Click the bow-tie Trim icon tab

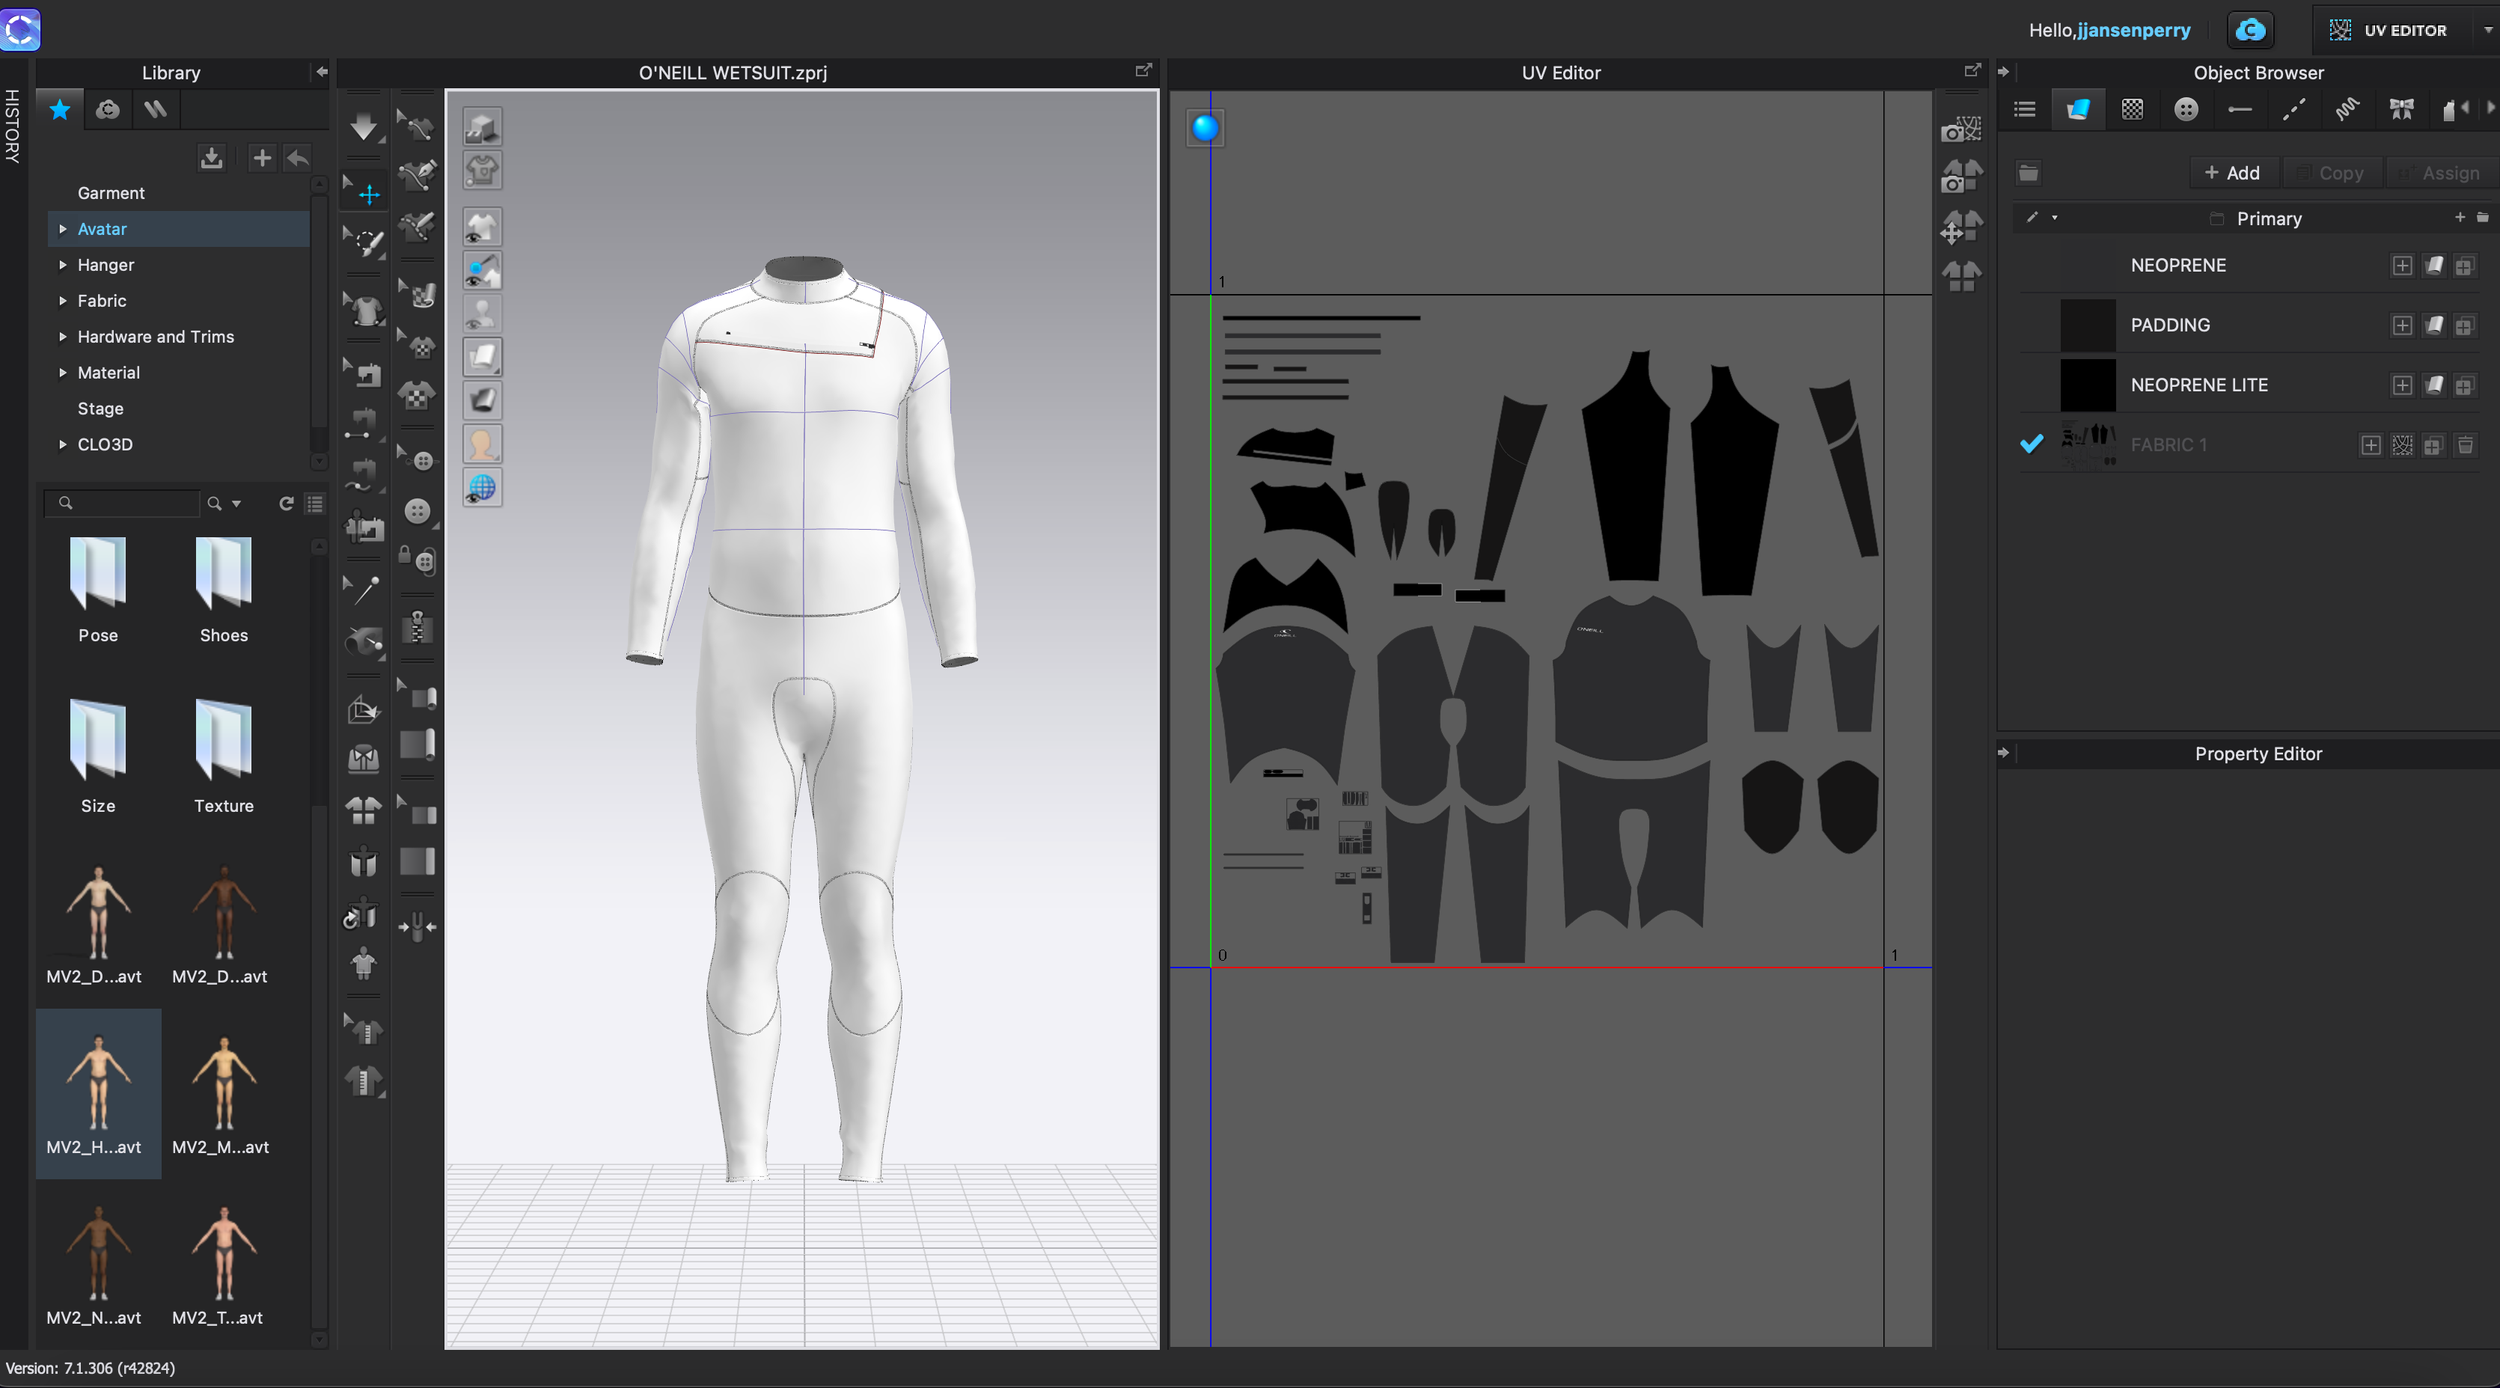(x=2401, y=110)
